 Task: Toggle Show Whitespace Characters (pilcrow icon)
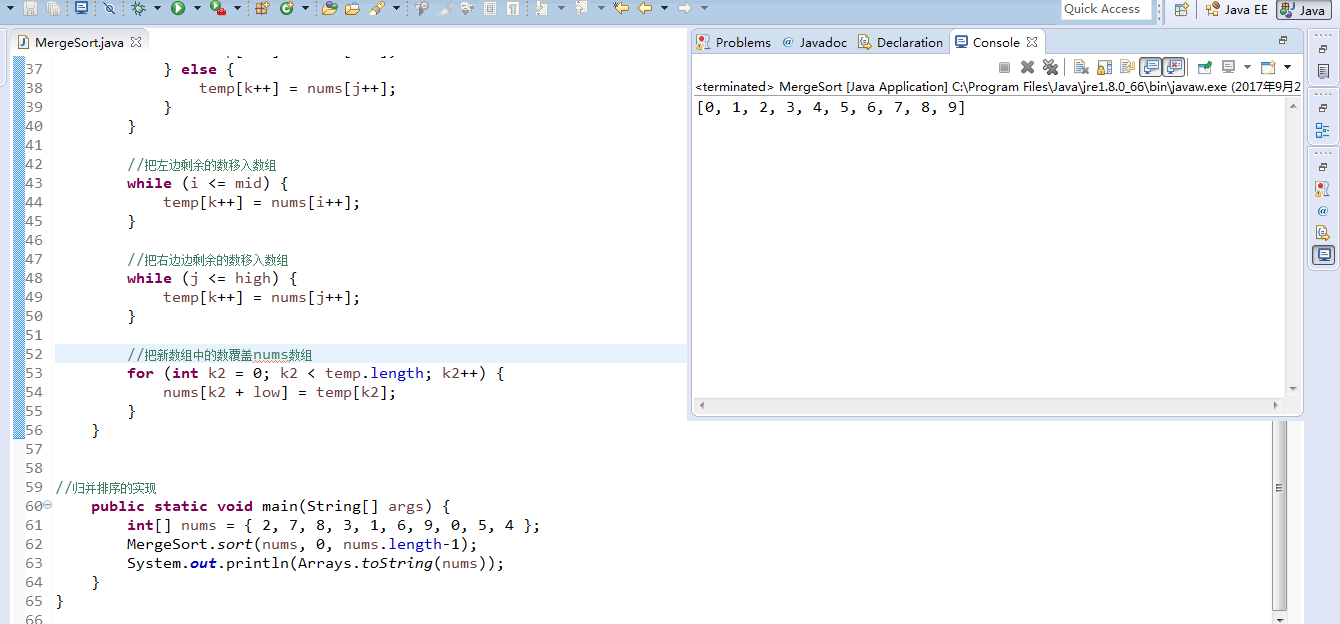click(513, 8)
